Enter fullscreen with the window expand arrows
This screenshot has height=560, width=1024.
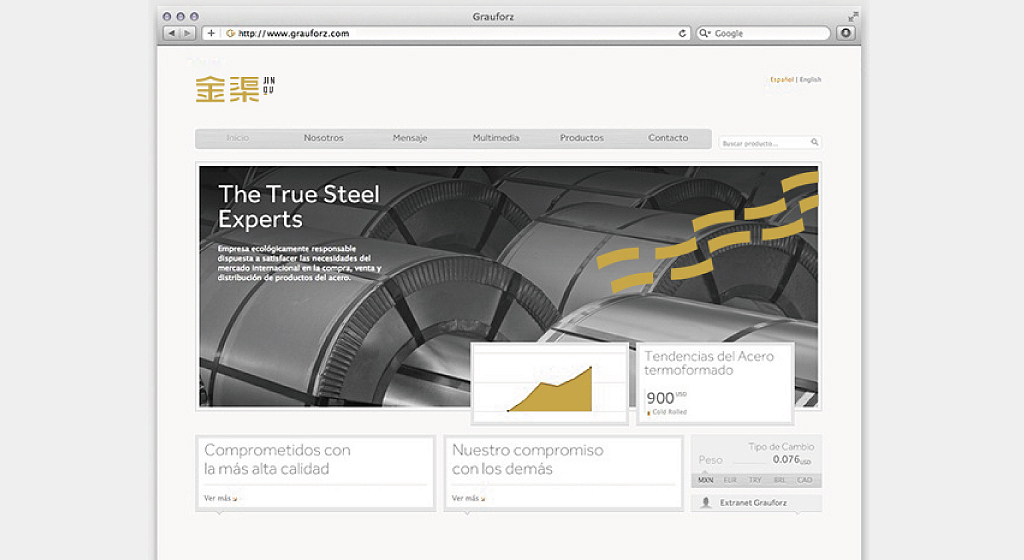853,16
